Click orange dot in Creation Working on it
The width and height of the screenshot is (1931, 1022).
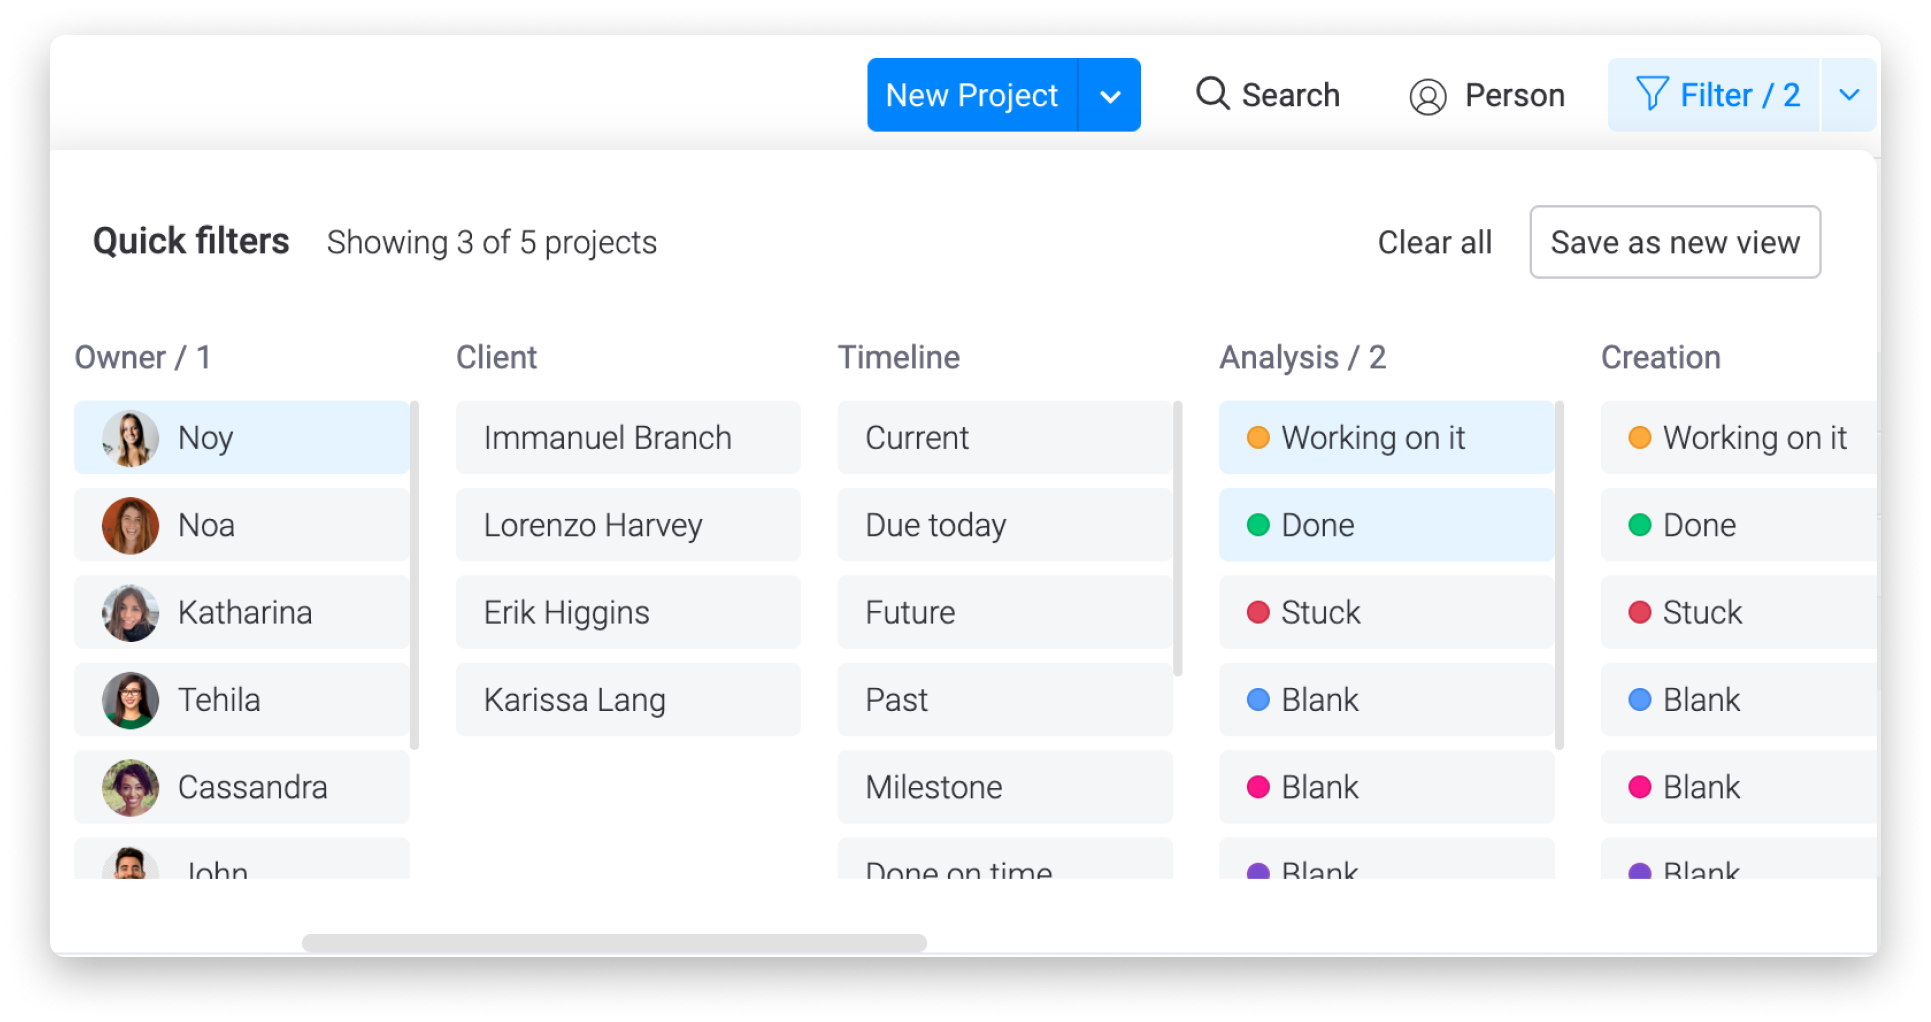(x=1640, y=438)
